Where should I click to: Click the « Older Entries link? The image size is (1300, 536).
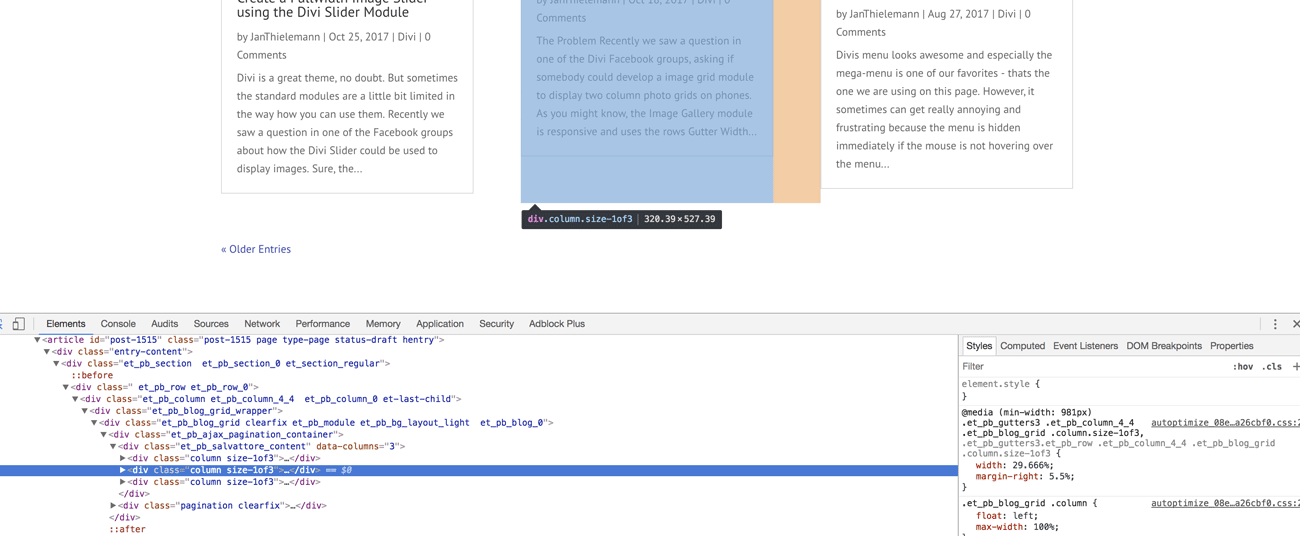[x=256, y=249]
